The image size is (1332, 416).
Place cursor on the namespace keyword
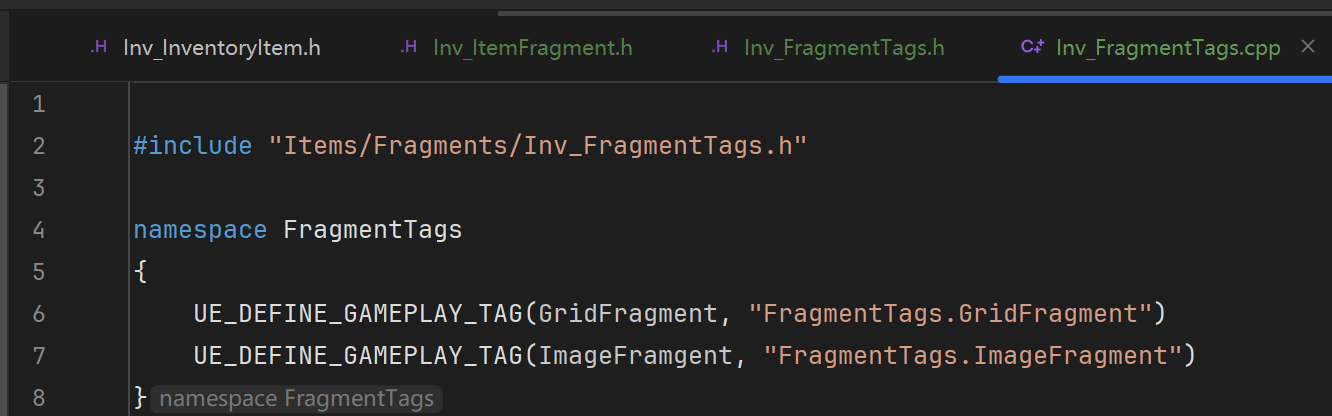(x=200, y=230)
